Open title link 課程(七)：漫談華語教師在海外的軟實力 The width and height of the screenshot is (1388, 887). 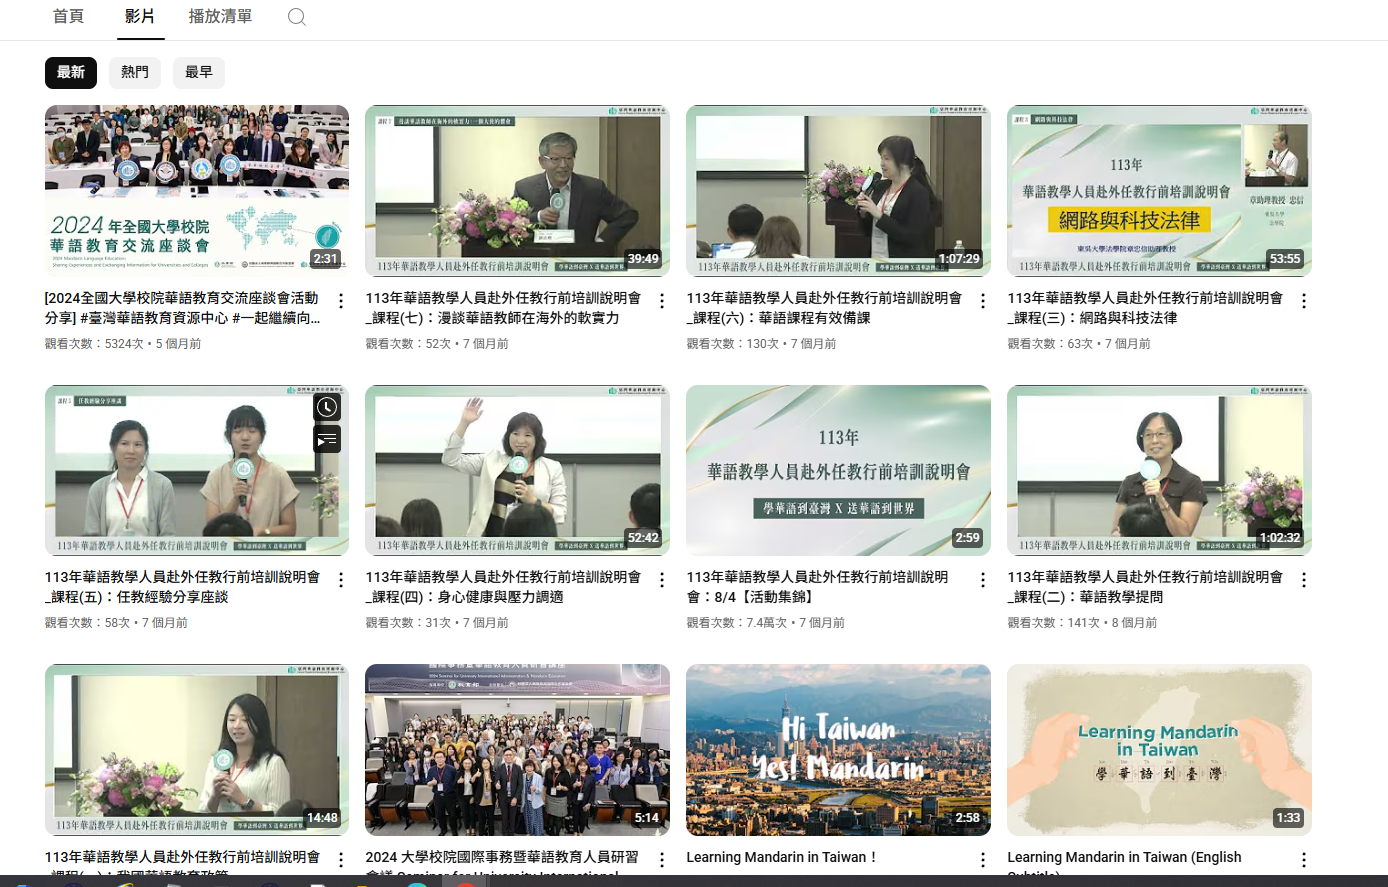click(x=503, y=308)
